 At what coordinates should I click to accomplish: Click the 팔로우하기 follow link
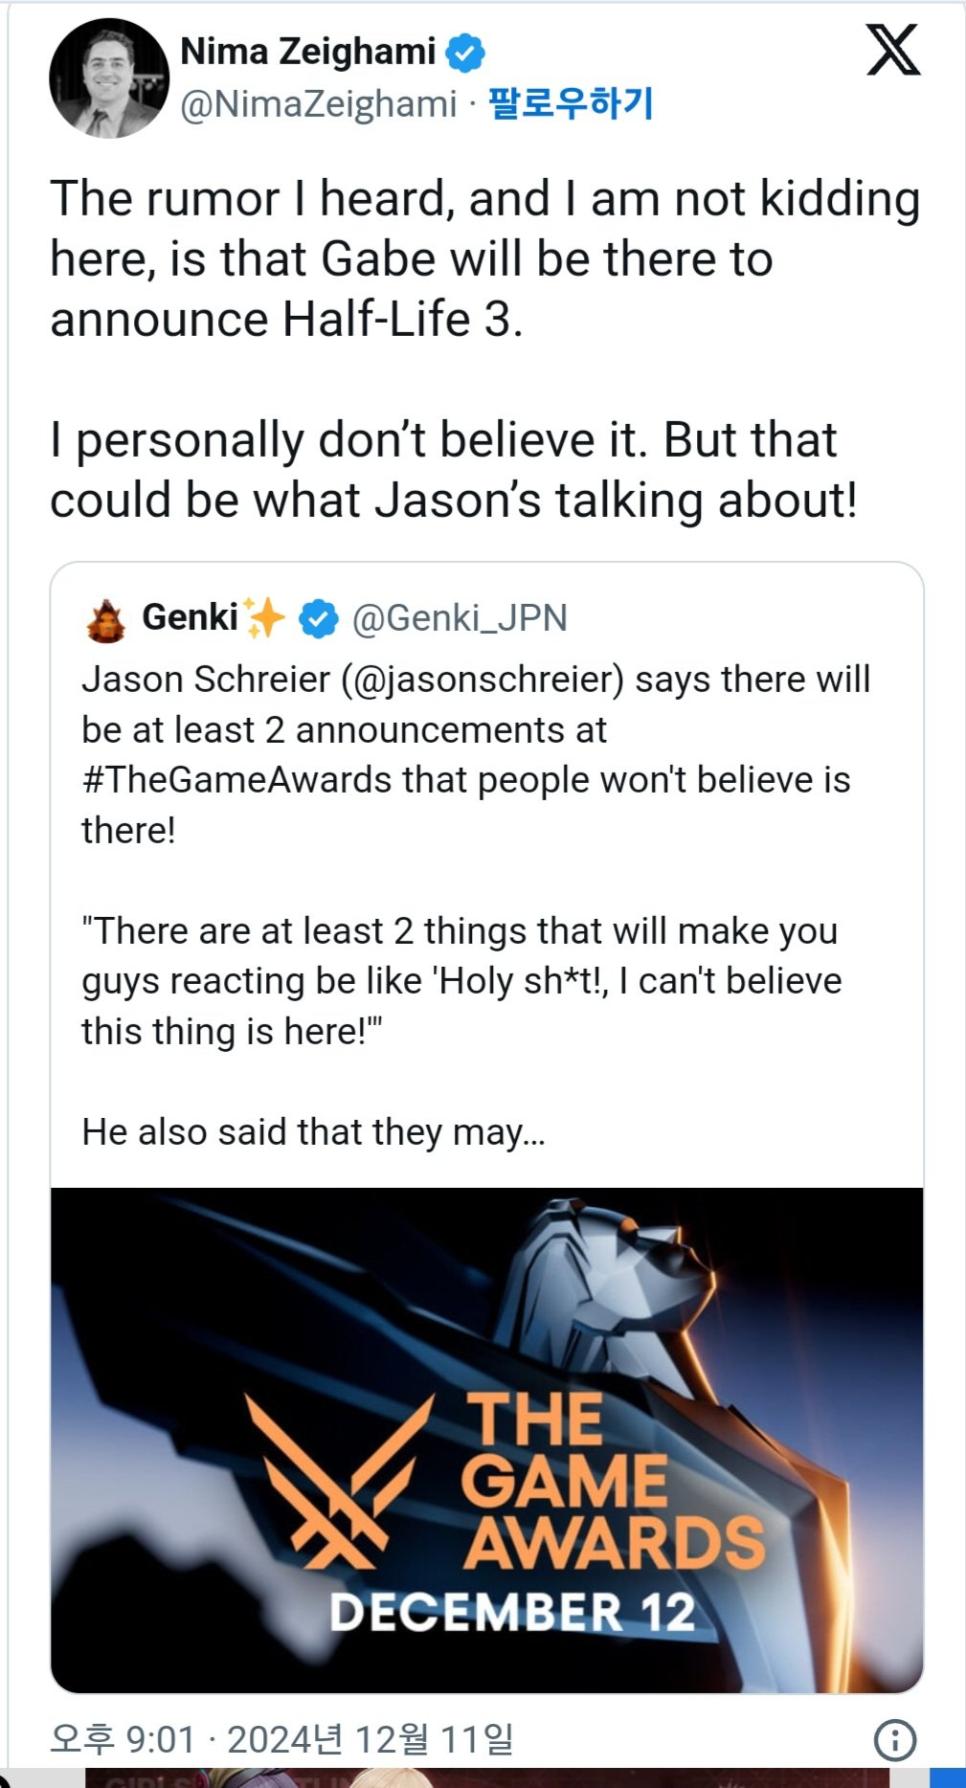tap(570, 103)
